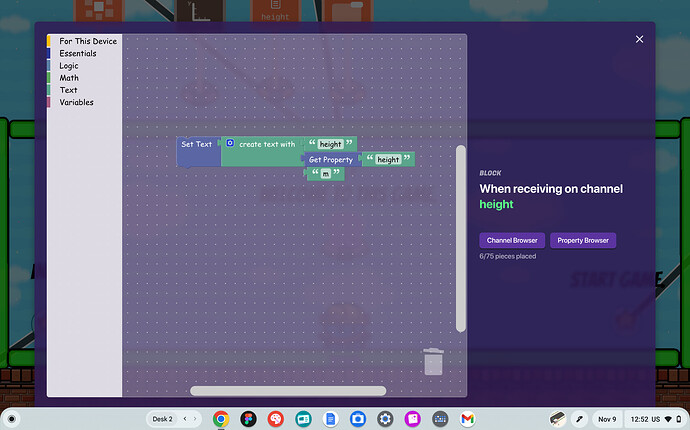Click gear icon on create text block
The image size is (690, 430).
[x=229, y=144]
